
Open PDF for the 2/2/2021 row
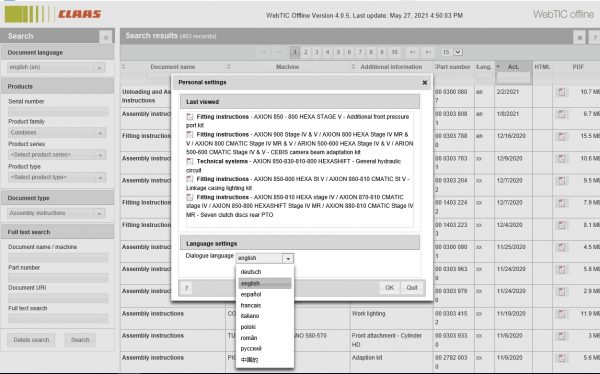click(561, 92)
